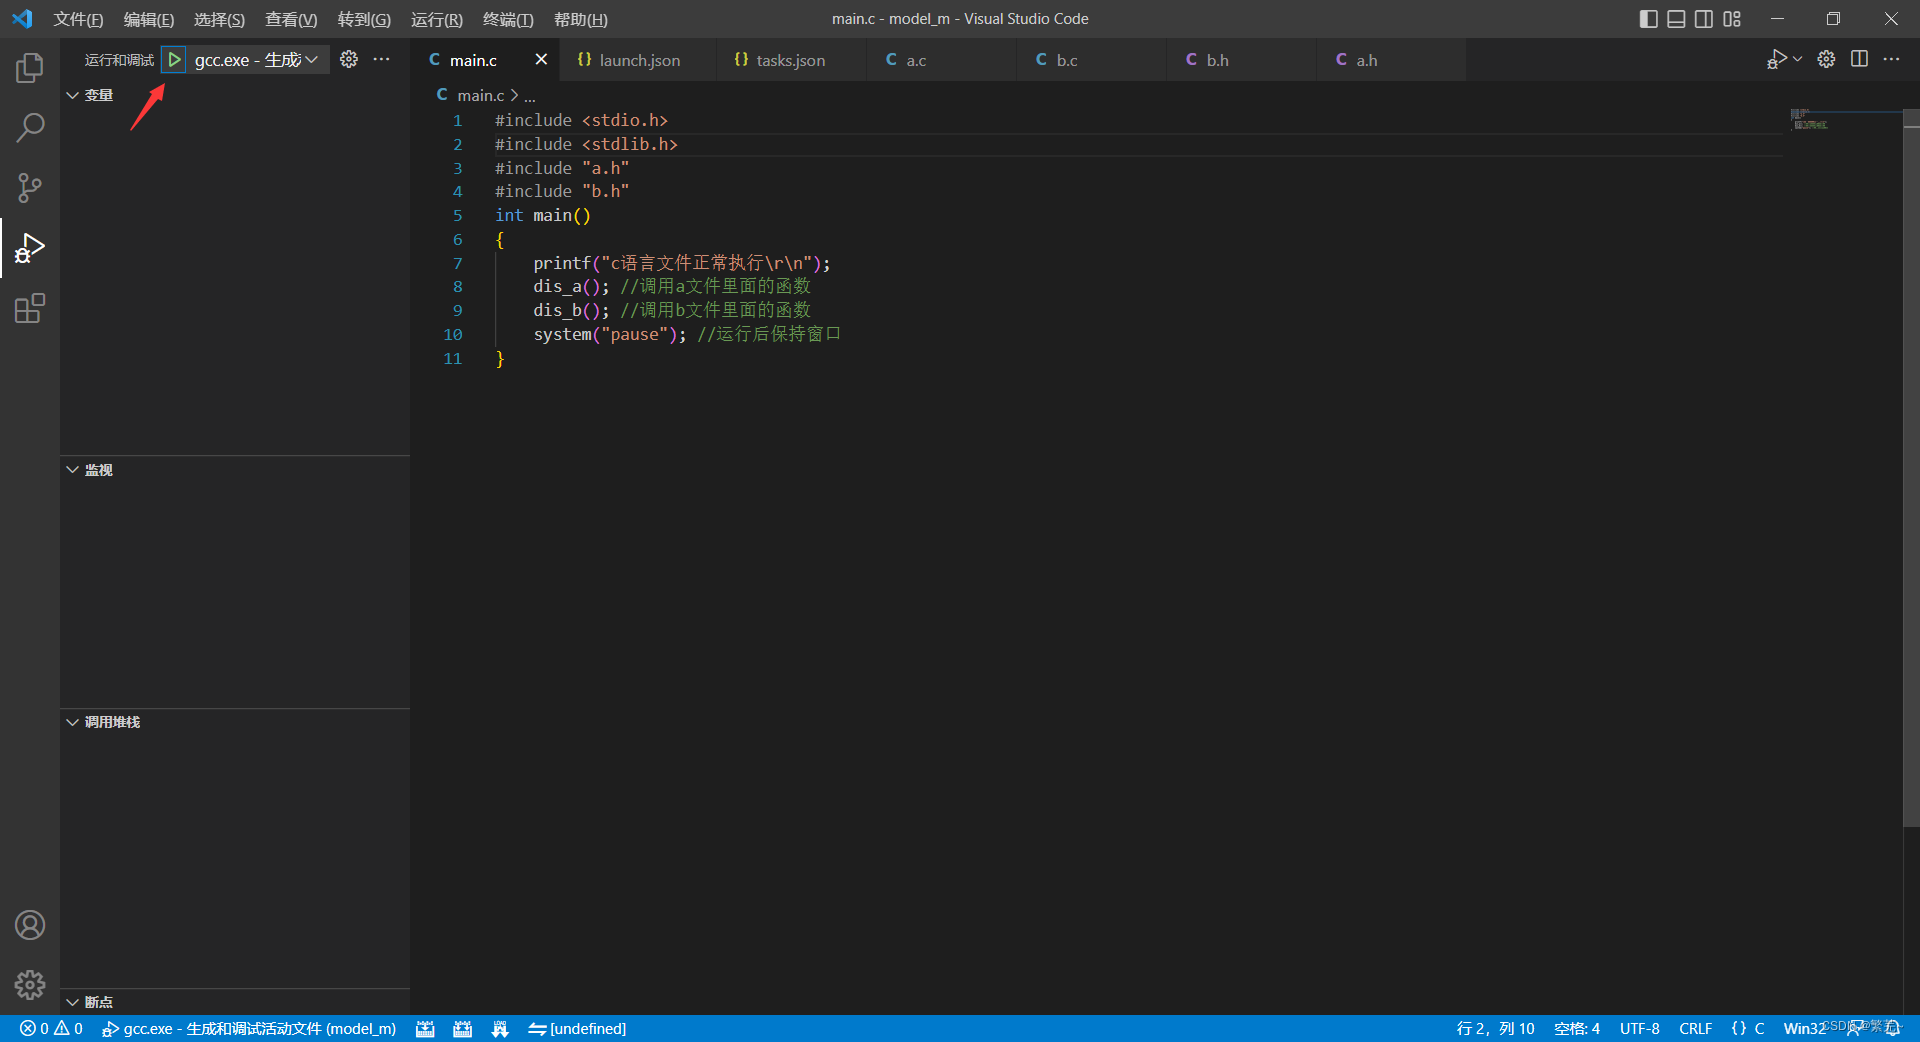Click the [undefined] port status item
Image resolution: width=1920 pixels, height=1042 pixels.
click(x=577, y=1029)
